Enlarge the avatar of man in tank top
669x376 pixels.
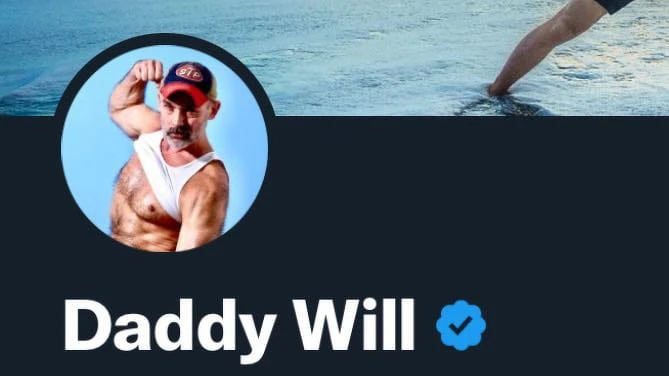coord(164,148)
